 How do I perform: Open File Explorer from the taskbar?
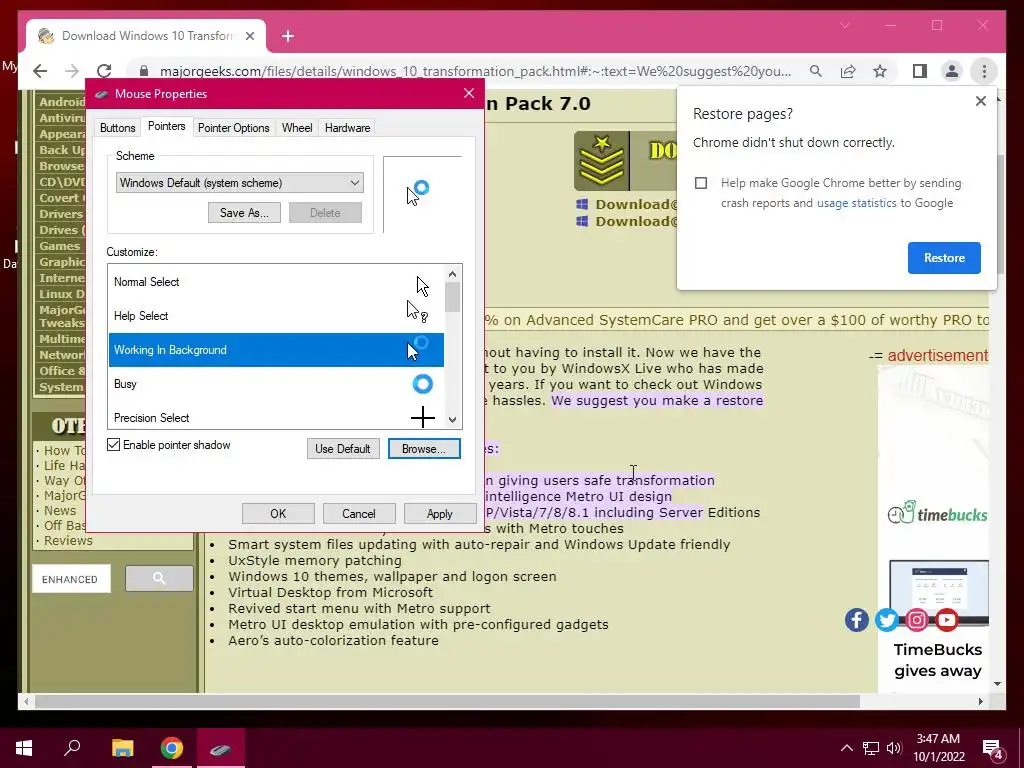coord(122,748)
